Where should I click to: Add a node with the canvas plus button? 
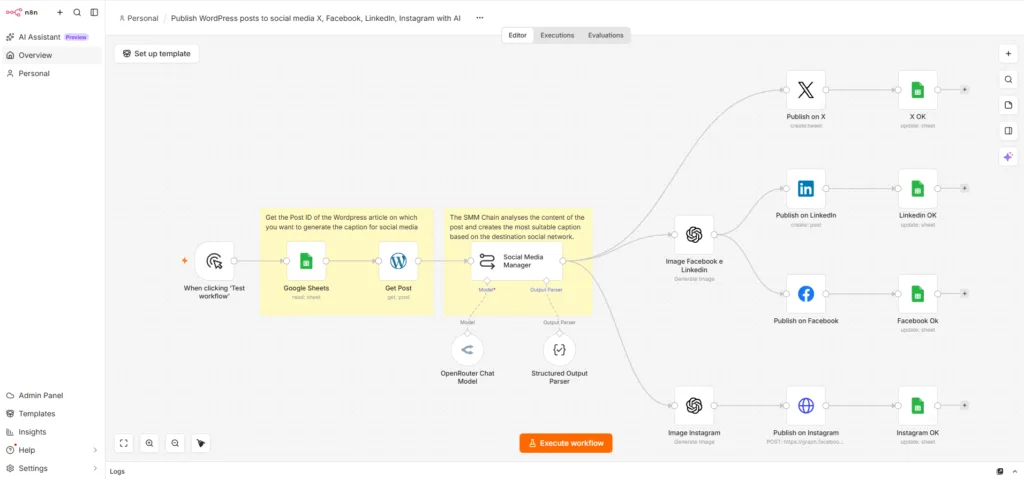tap(1008, 54)
